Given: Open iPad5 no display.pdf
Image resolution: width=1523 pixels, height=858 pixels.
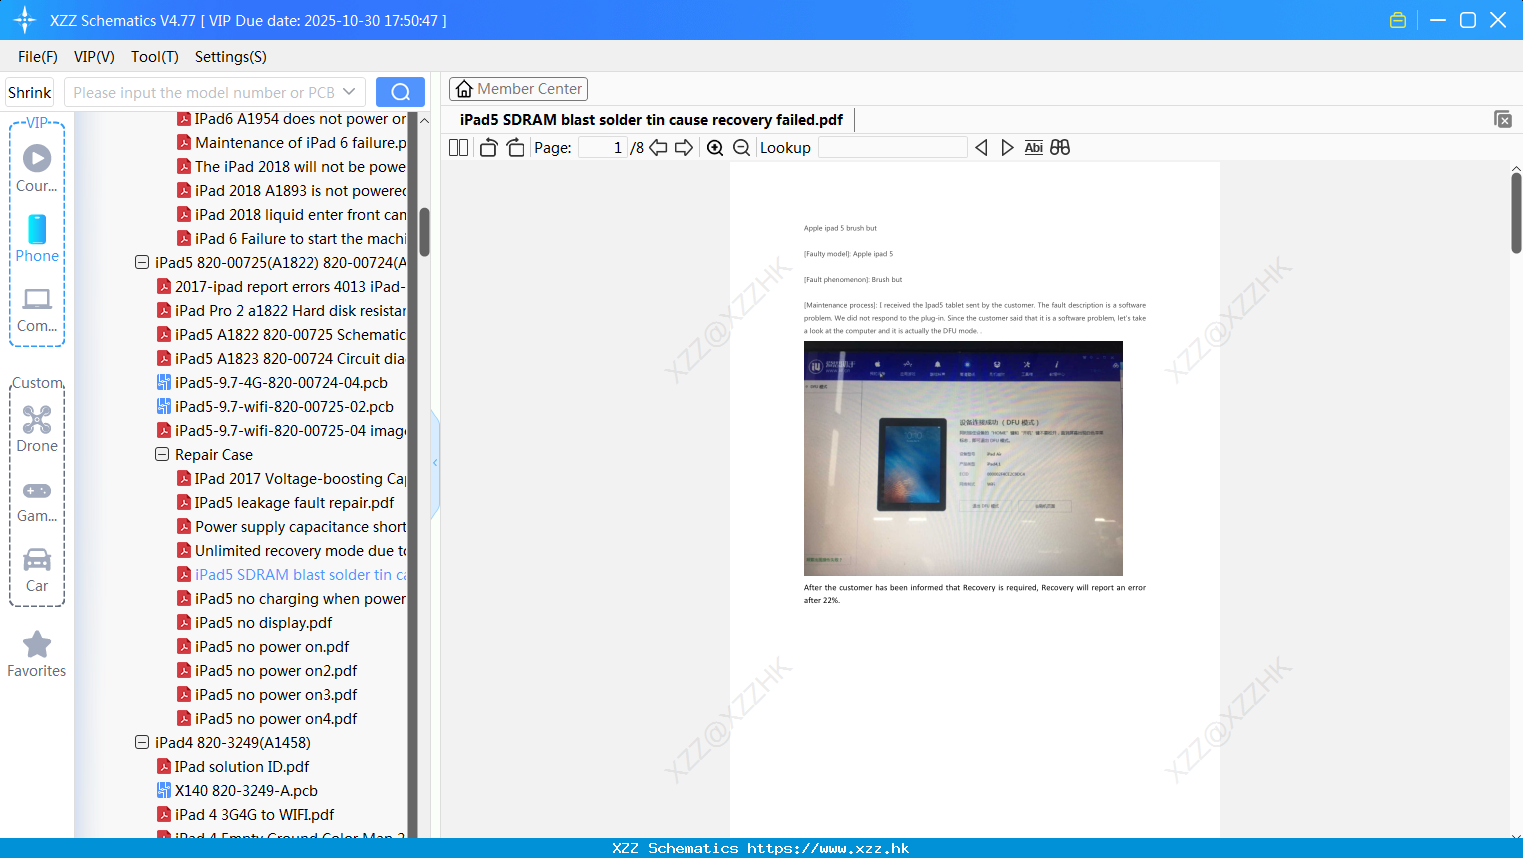Looking at the screenshot, I should pos(263,623).
